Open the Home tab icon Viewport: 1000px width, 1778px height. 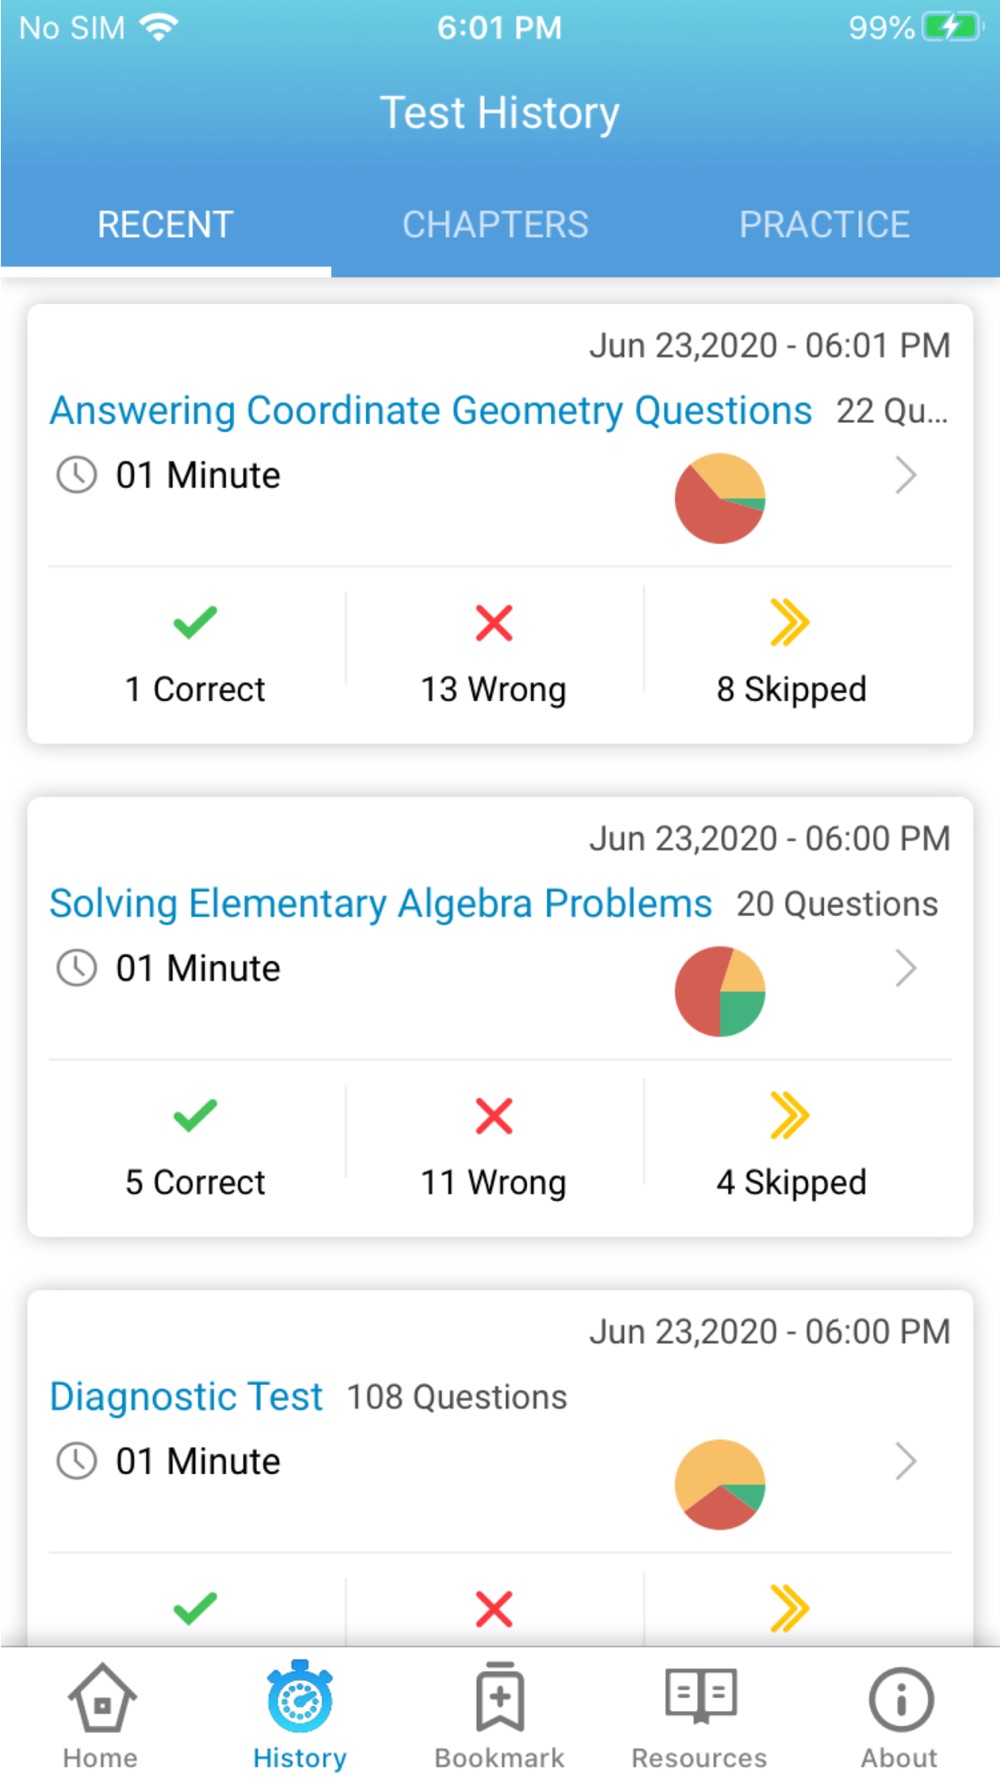(x=101, y=1698)
